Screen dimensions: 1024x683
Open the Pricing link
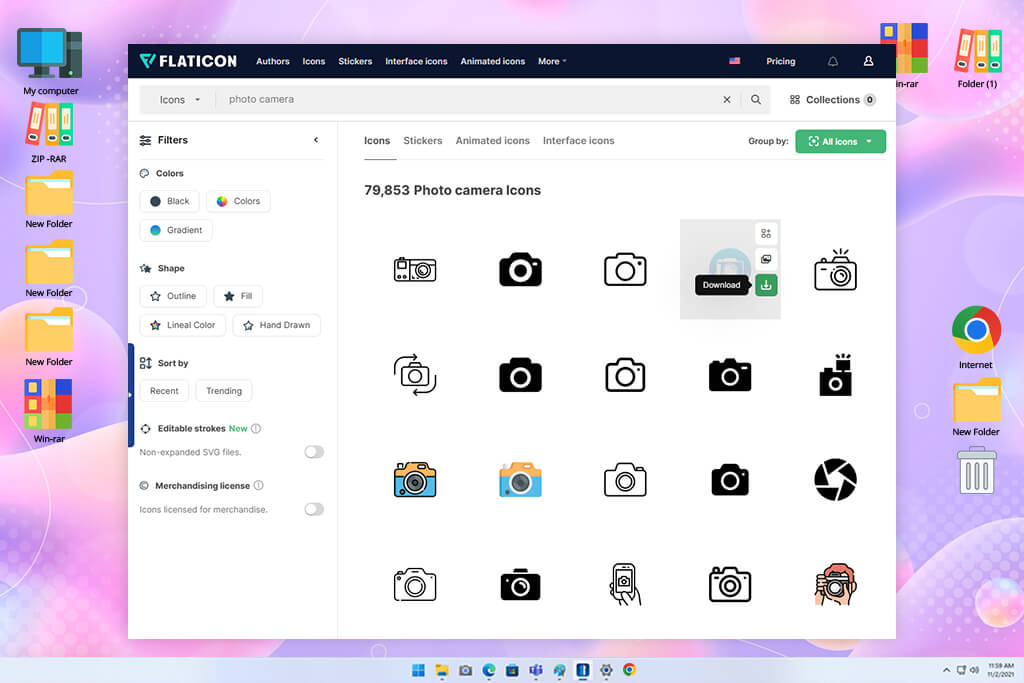[x=780, y=61]
